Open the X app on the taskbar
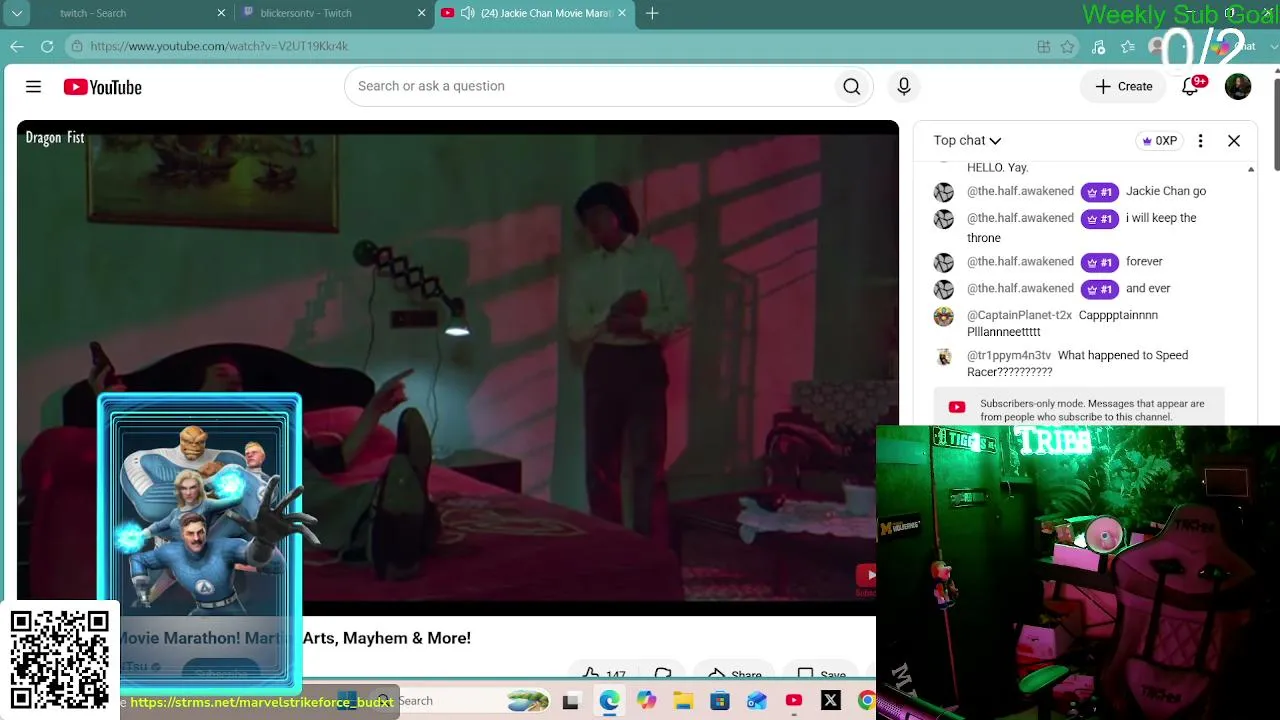 tap(831, 701)
